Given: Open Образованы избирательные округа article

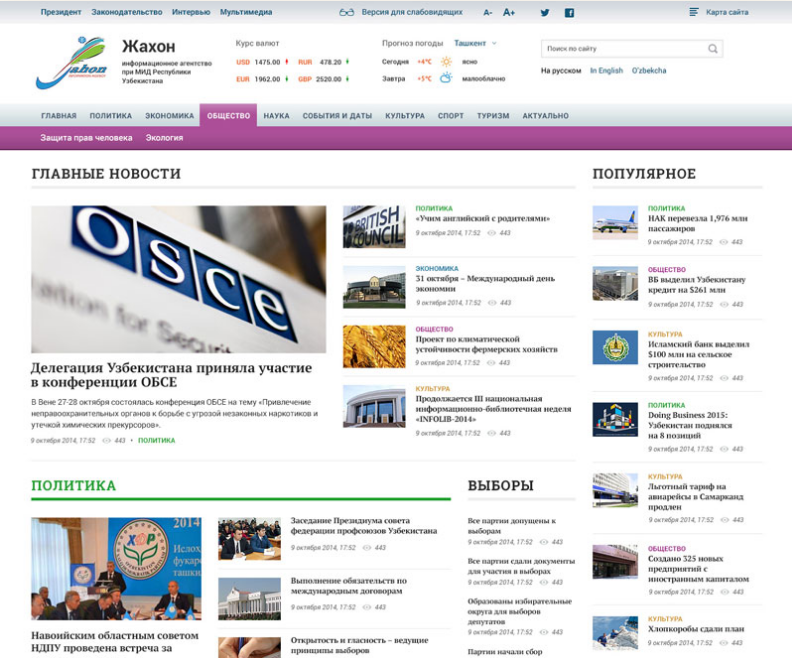Looking at the screenshot, I should [x=520, y=611].
